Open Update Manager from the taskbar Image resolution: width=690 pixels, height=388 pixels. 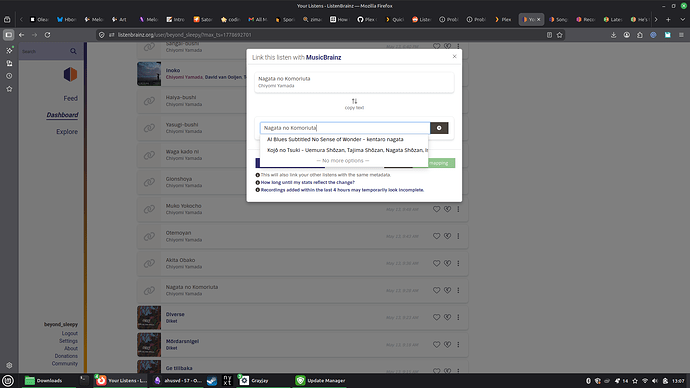coord(320,381)
